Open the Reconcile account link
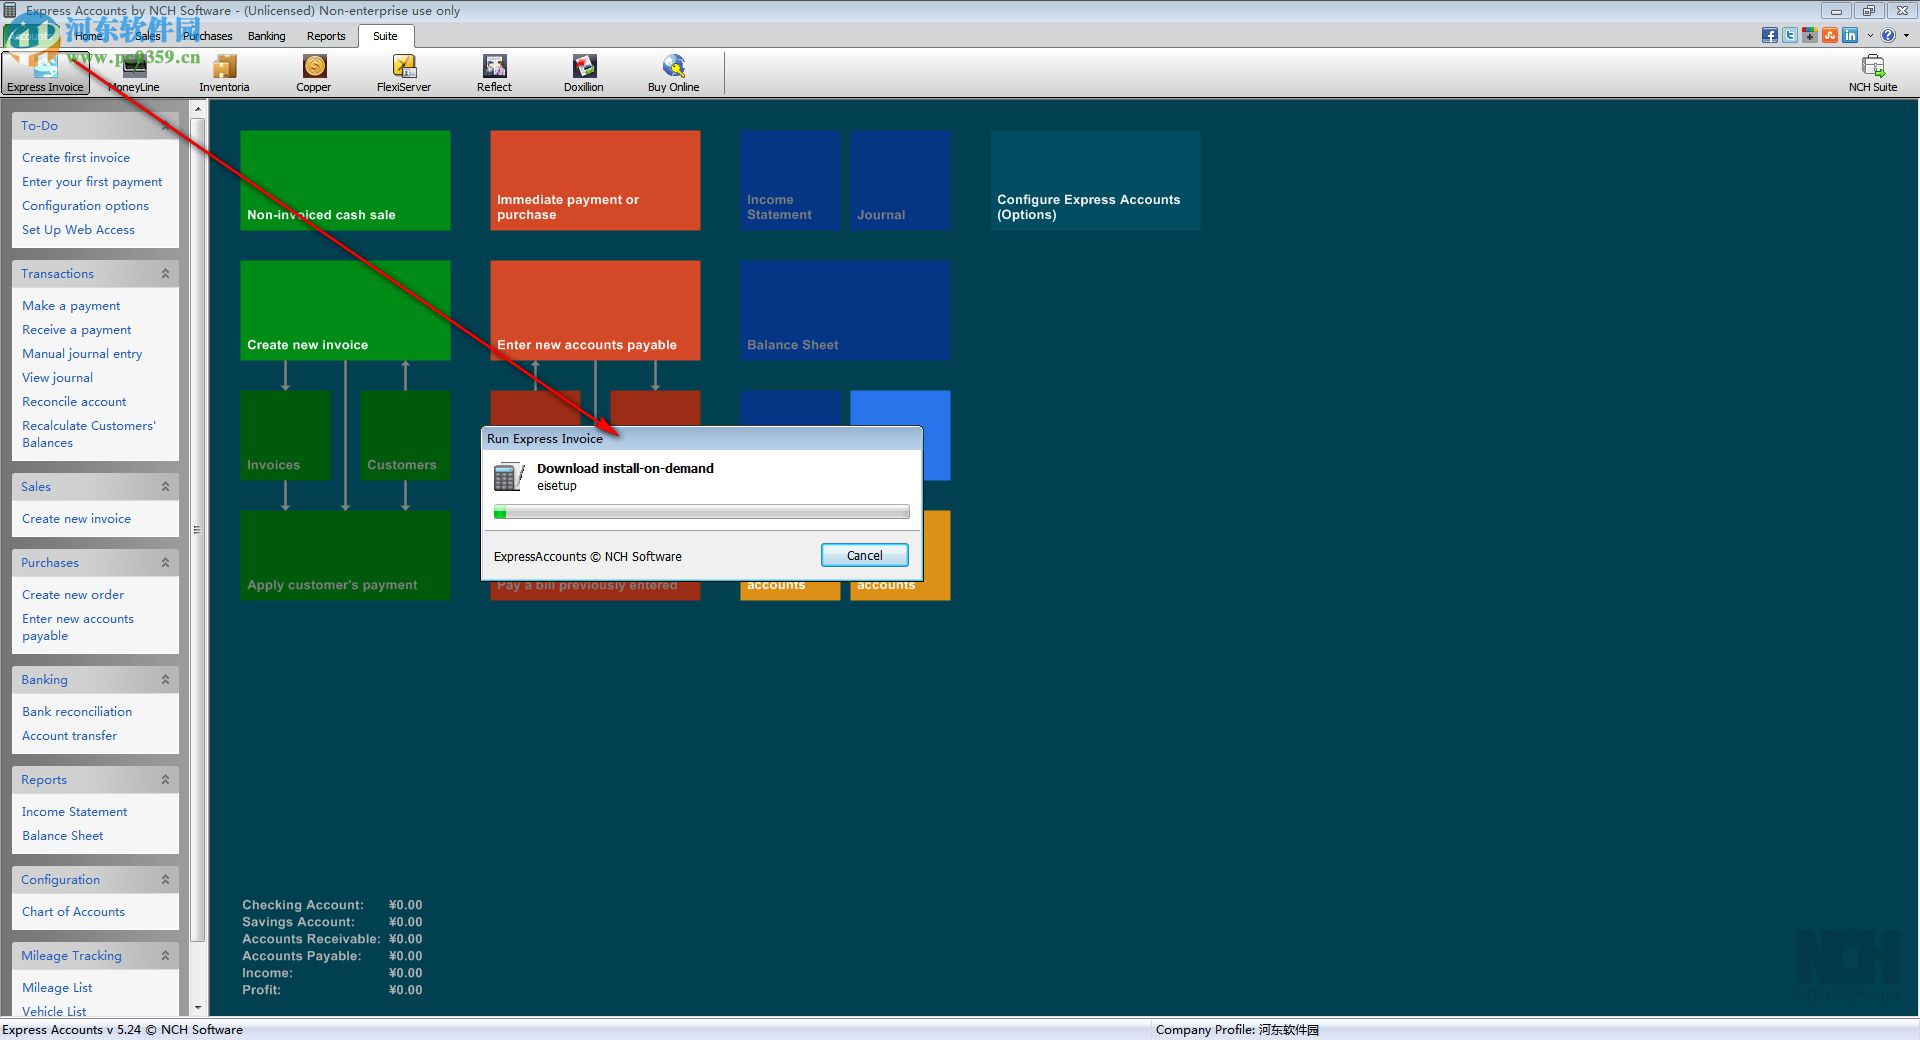This screenshot has width=1920, height=1040. click(x=74, y=402)
